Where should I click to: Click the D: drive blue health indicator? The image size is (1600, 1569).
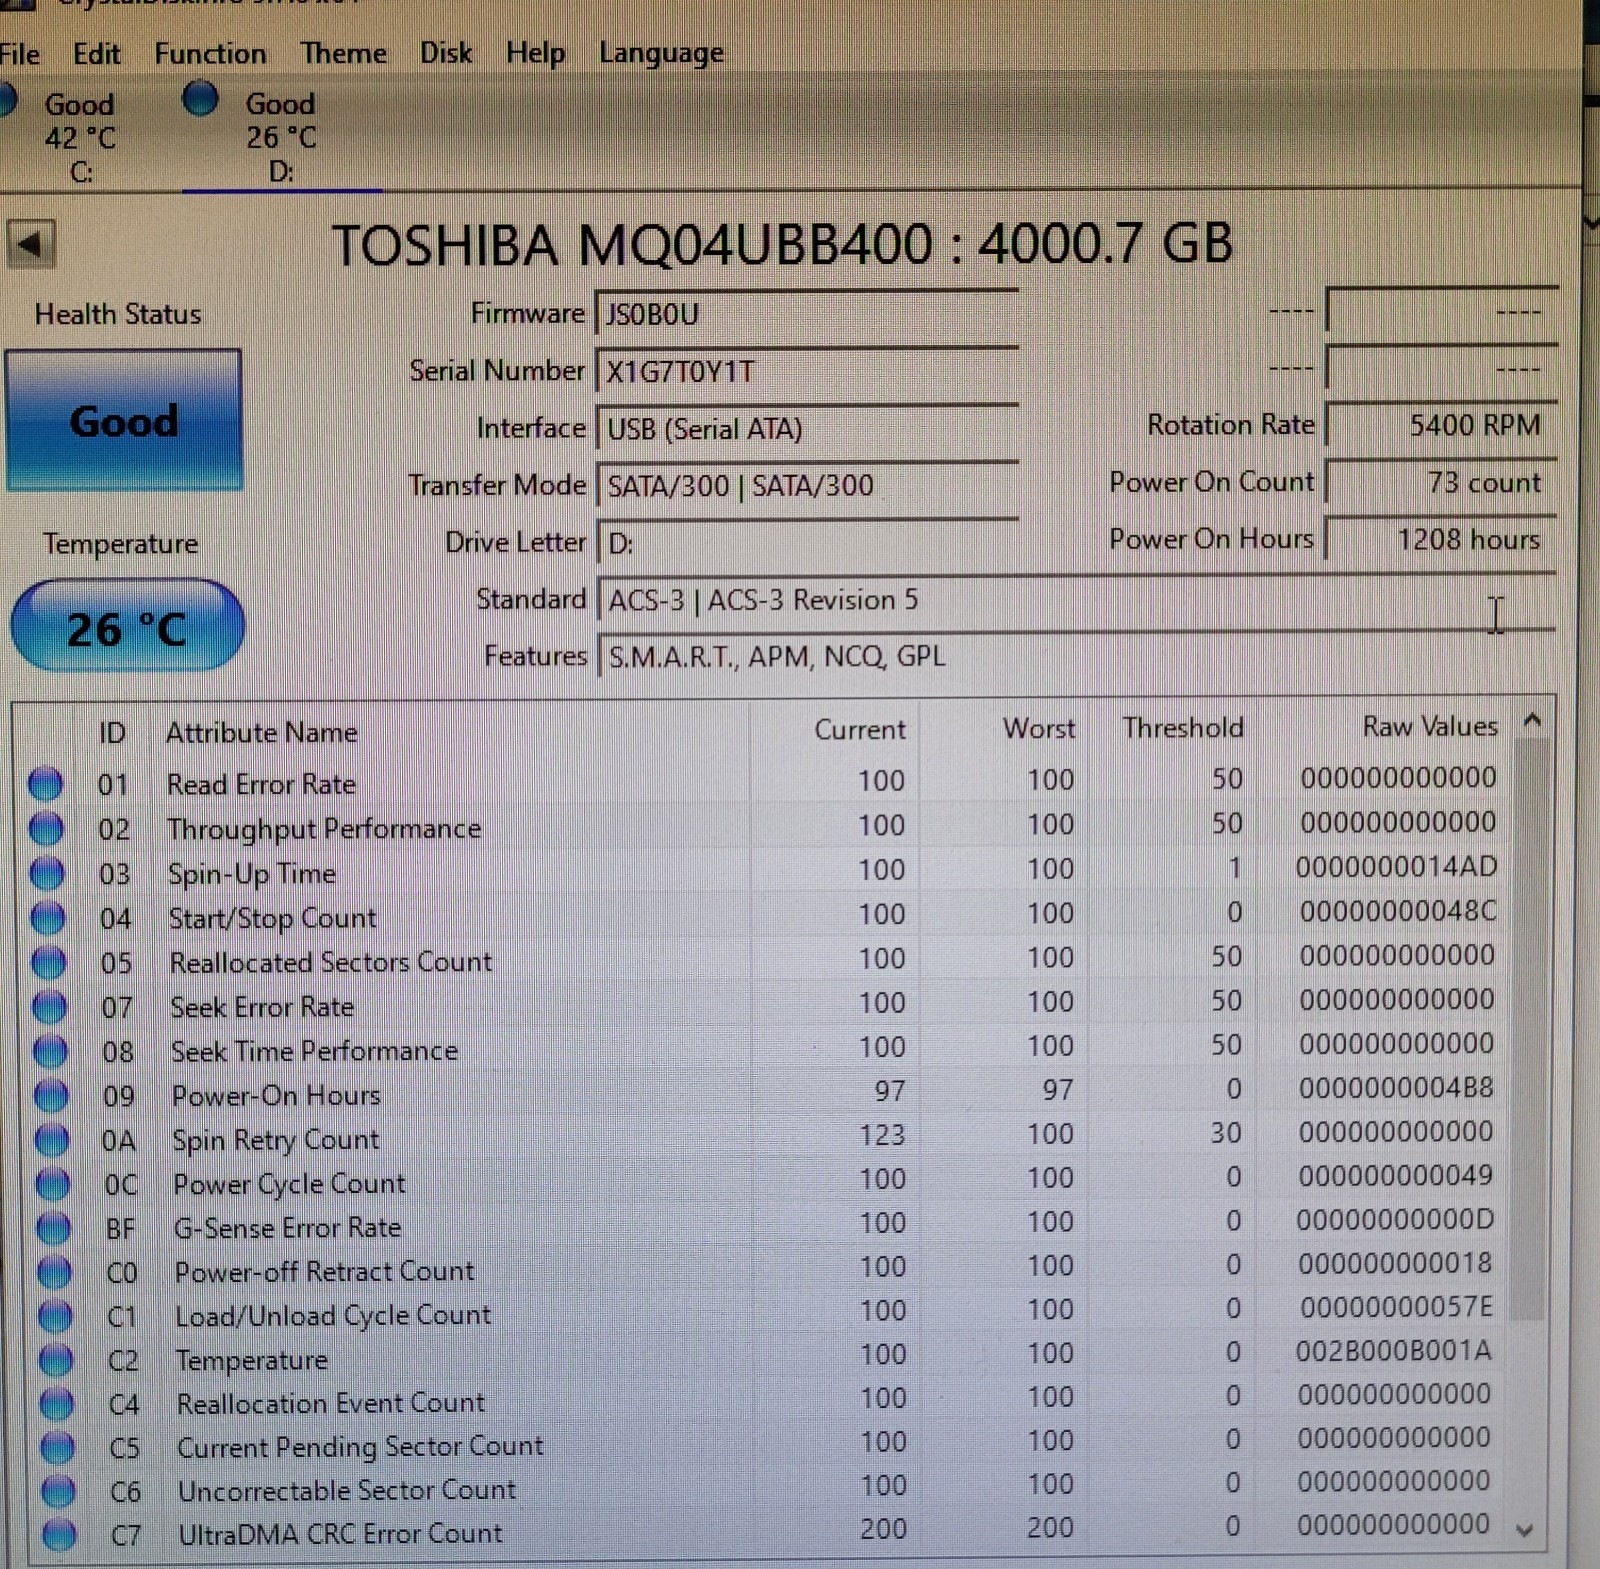tap(201, 99)
